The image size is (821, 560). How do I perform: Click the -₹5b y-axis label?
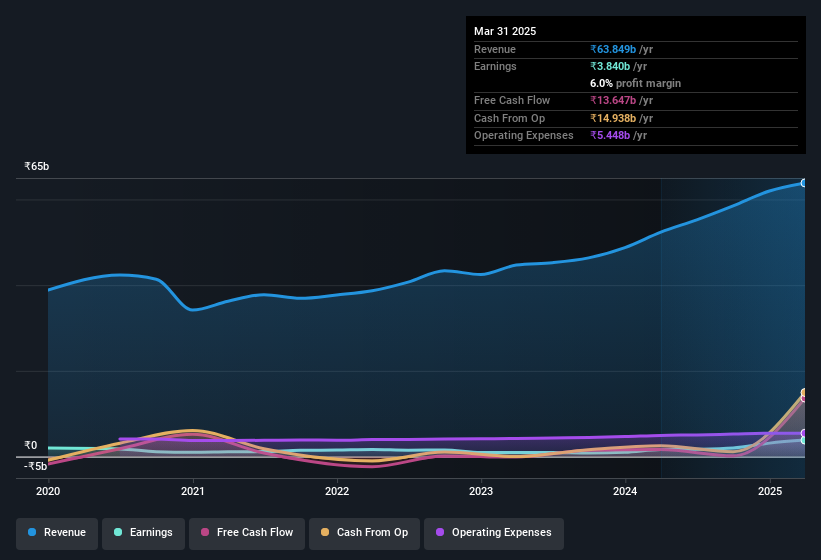35,466
